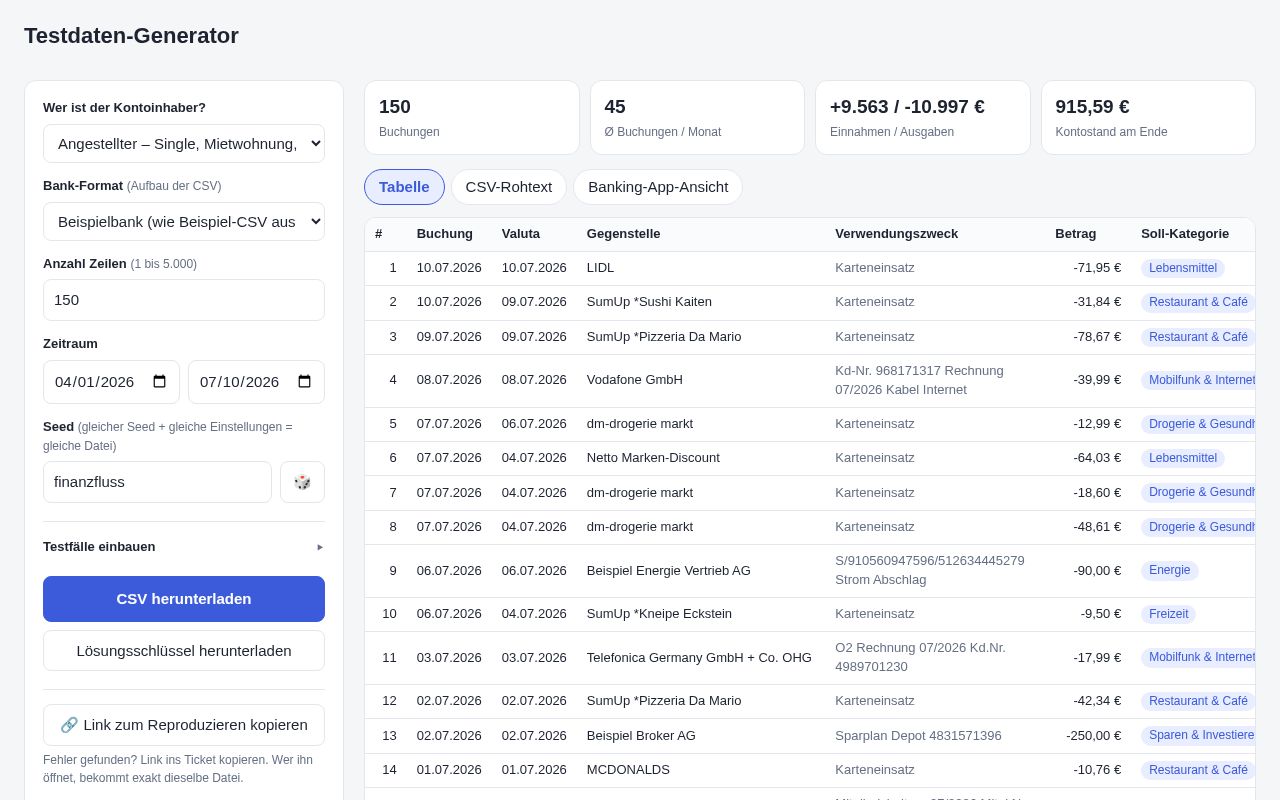
Task: Click 'Sparen & Investieren' tag in row 13
Action: [x=1198, y=736]
